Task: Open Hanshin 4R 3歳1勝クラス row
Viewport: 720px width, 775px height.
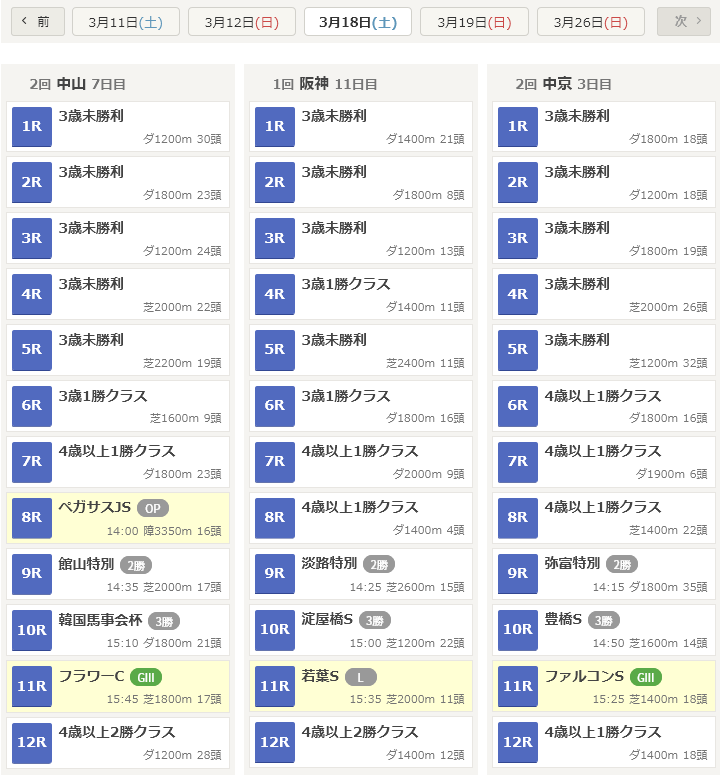Action: click(361, 294)
